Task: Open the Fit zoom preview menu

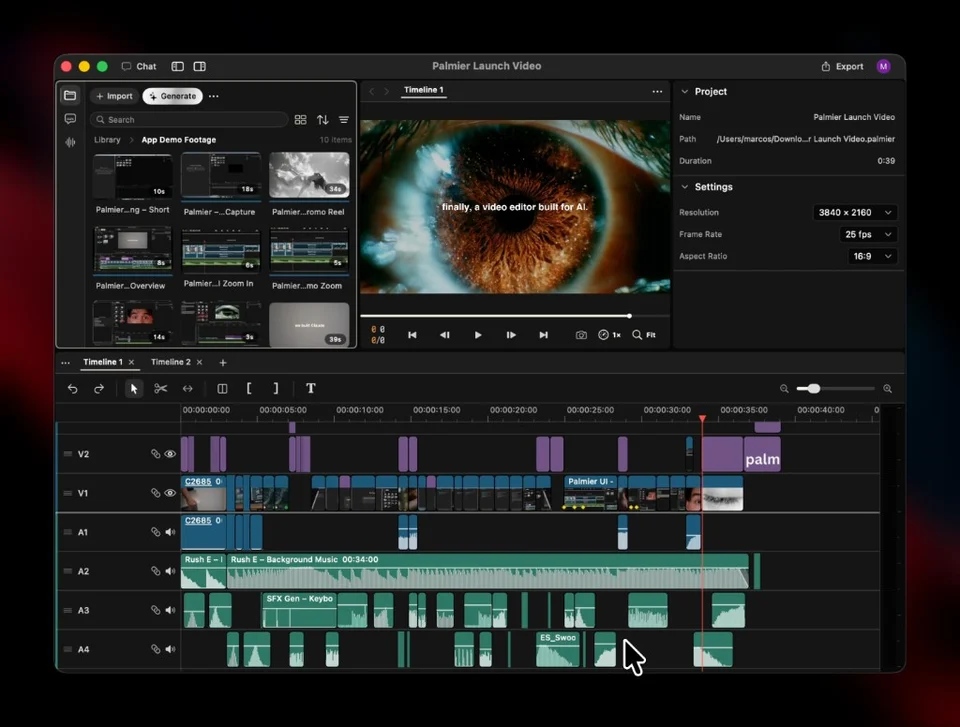Action: coord(644,335)
